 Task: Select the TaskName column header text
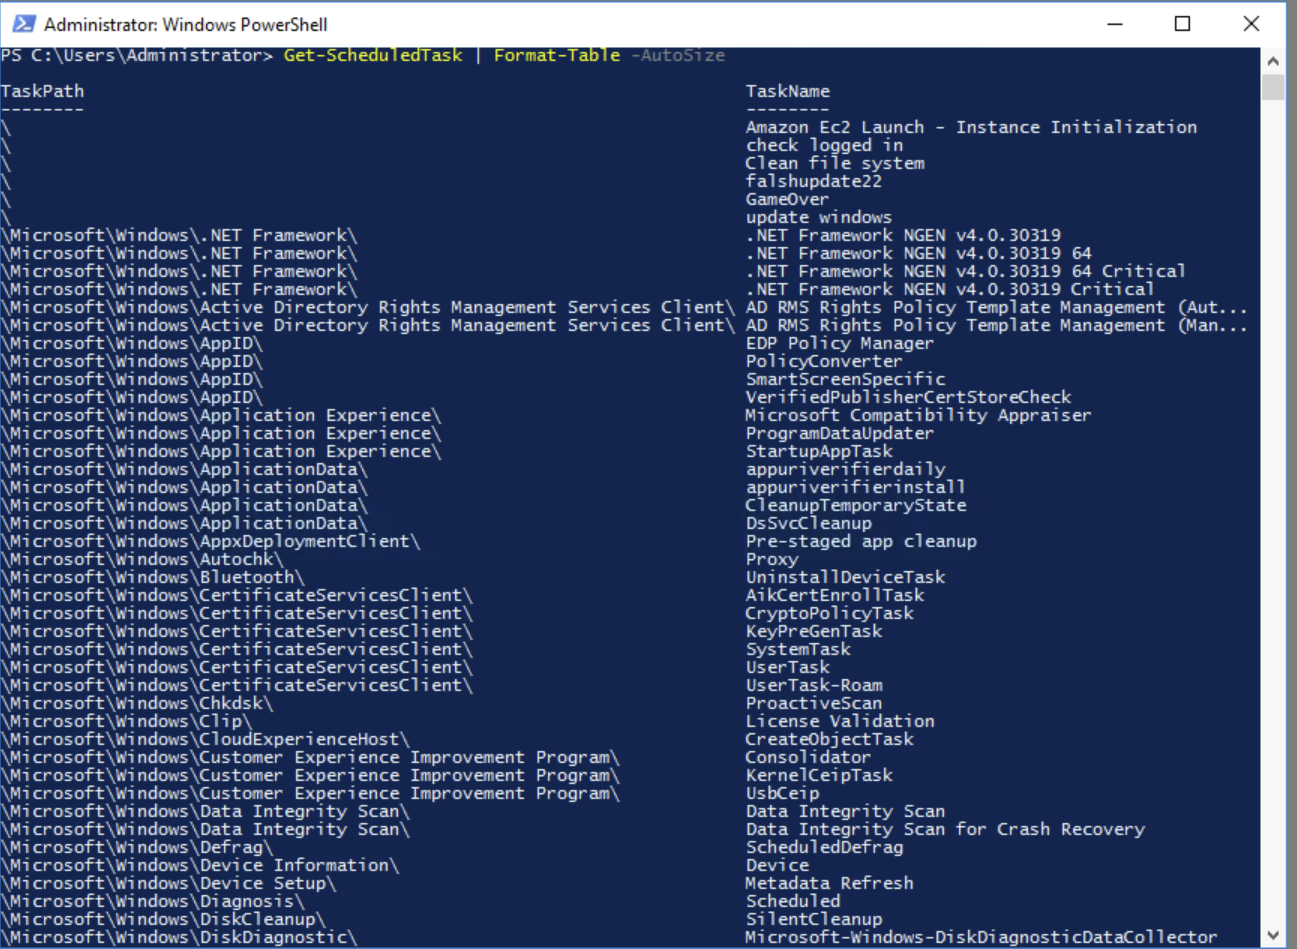coord(788,90)
